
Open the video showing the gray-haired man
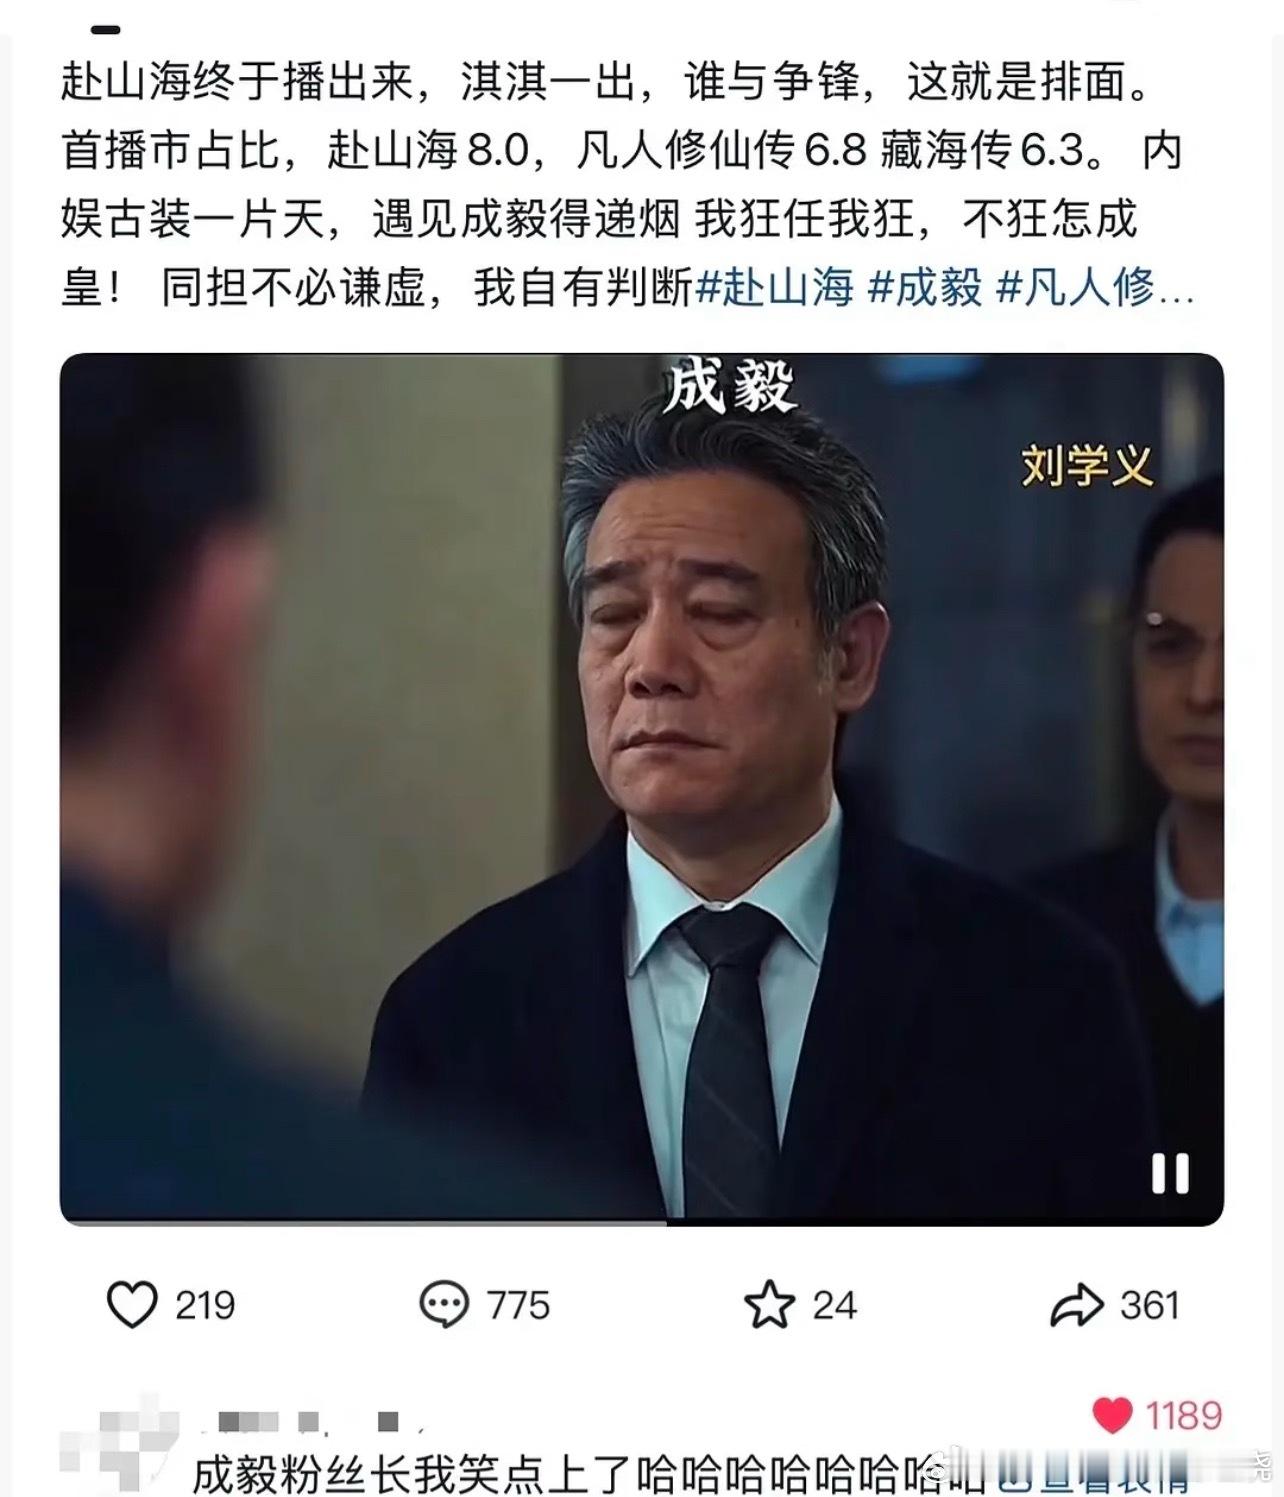coord(642,789)
